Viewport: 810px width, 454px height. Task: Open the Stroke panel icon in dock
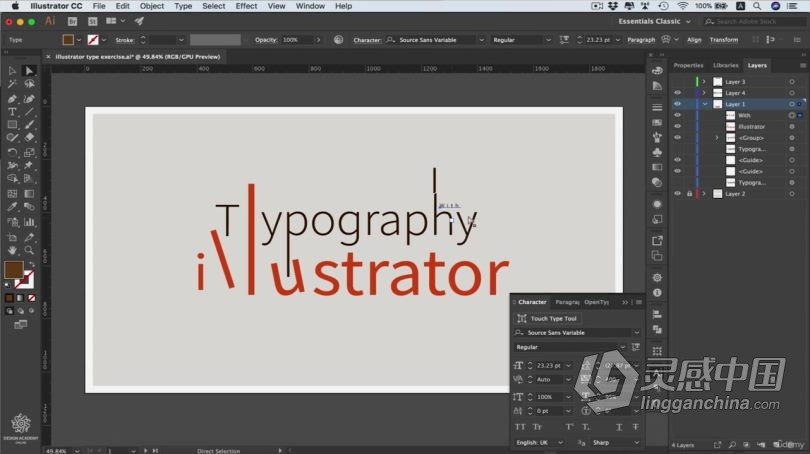point(657,107)
